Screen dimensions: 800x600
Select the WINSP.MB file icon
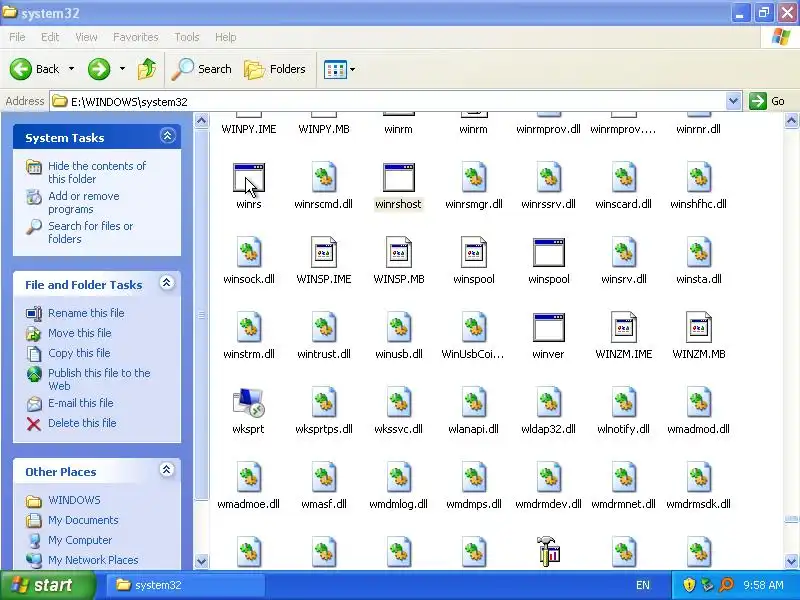tap(398, 252)
